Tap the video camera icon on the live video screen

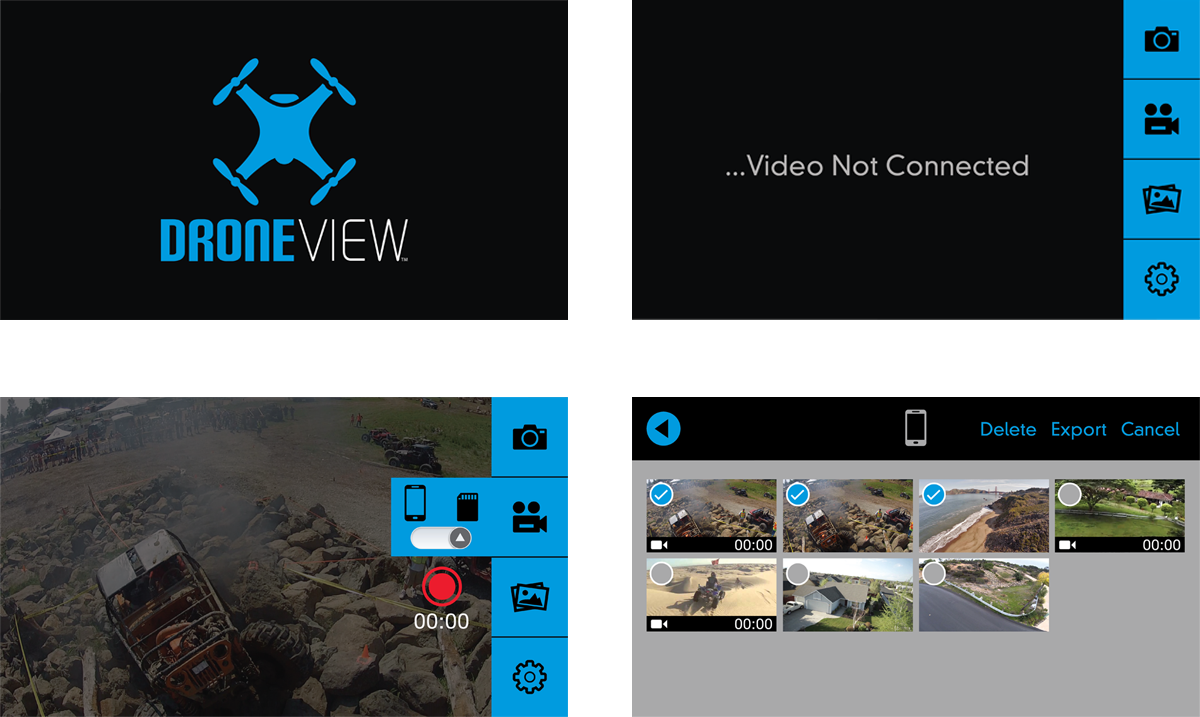click(x=529, y=517)
